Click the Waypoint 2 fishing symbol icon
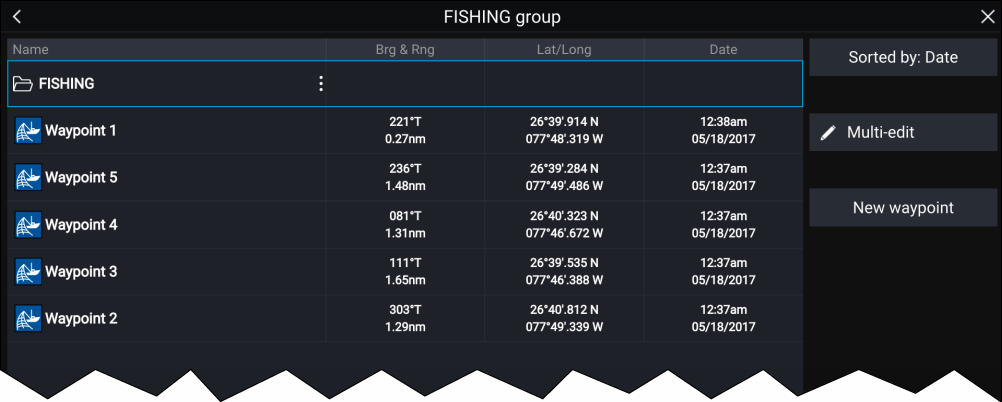The height and width of the screenshot is (402, 1002). (x=28, y=318)
